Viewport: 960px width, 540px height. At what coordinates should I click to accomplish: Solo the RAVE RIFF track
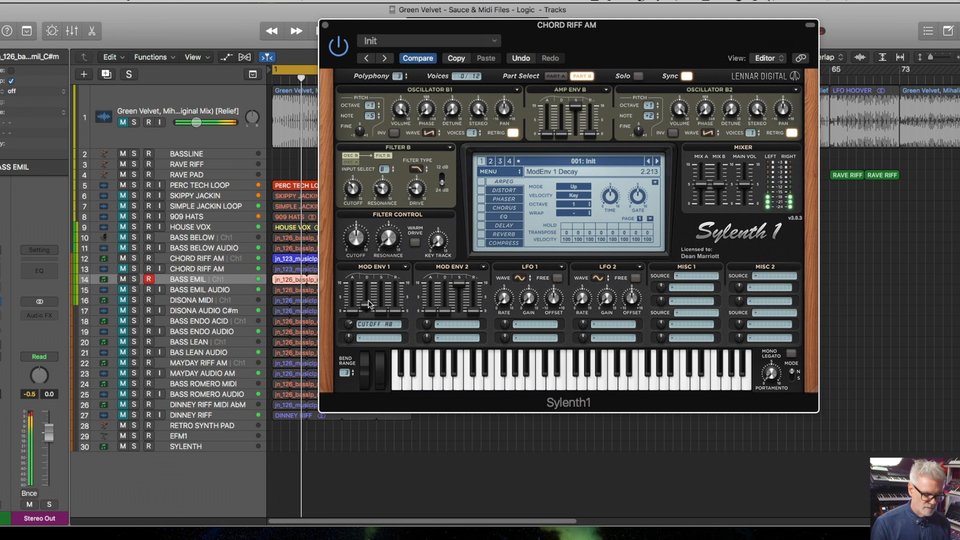[x=133, y=164]
